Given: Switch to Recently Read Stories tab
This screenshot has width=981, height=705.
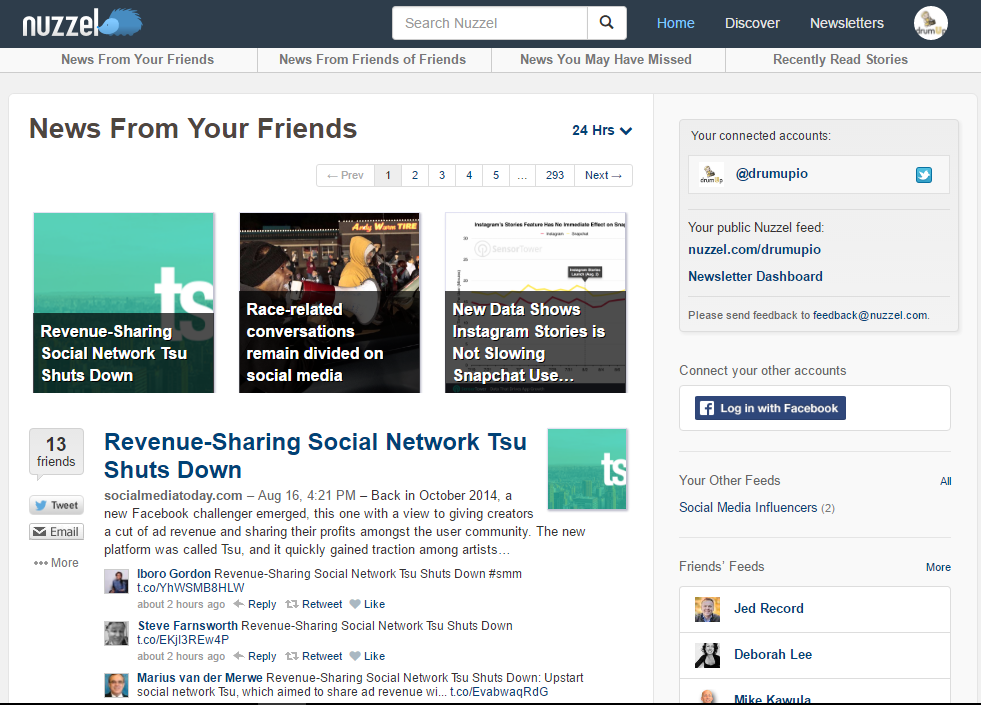Looking at the screenshot, I should 840,59.
